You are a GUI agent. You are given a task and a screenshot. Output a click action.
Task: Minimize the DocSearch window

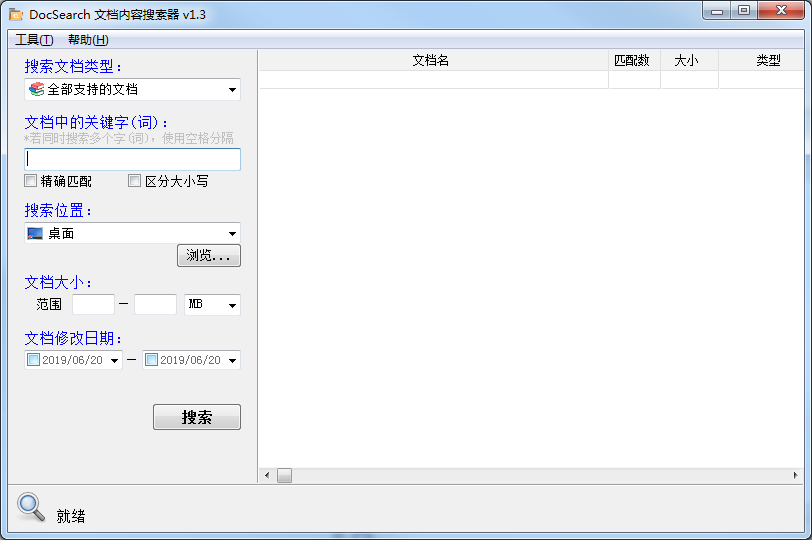(x=717, y=11)
